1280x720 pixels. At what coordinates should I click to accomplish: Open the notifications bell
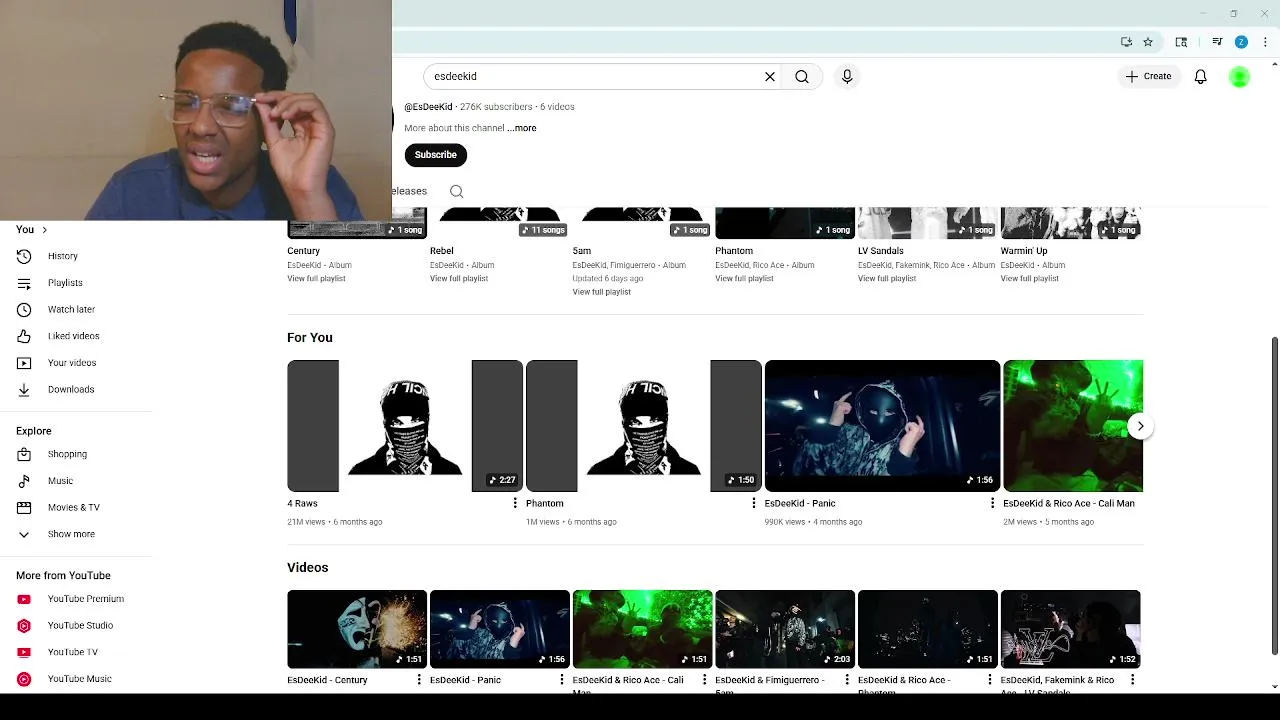click(1201, 76)
